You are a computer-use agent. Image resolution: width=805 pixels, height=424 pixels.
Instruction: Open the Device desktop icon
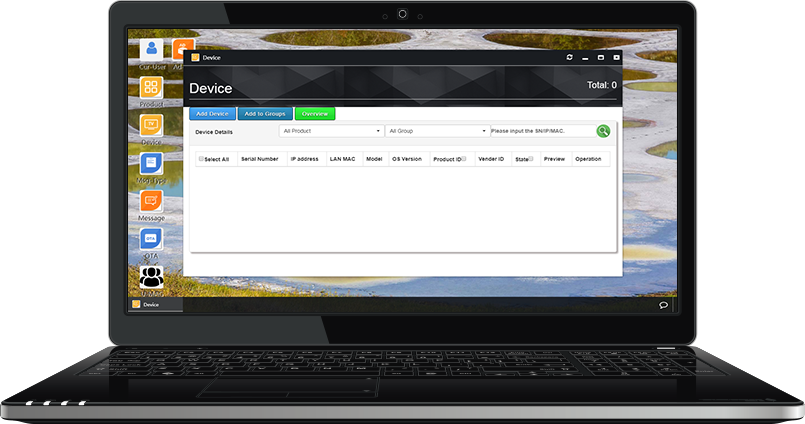pyautogui.click(x=151, y=126)
